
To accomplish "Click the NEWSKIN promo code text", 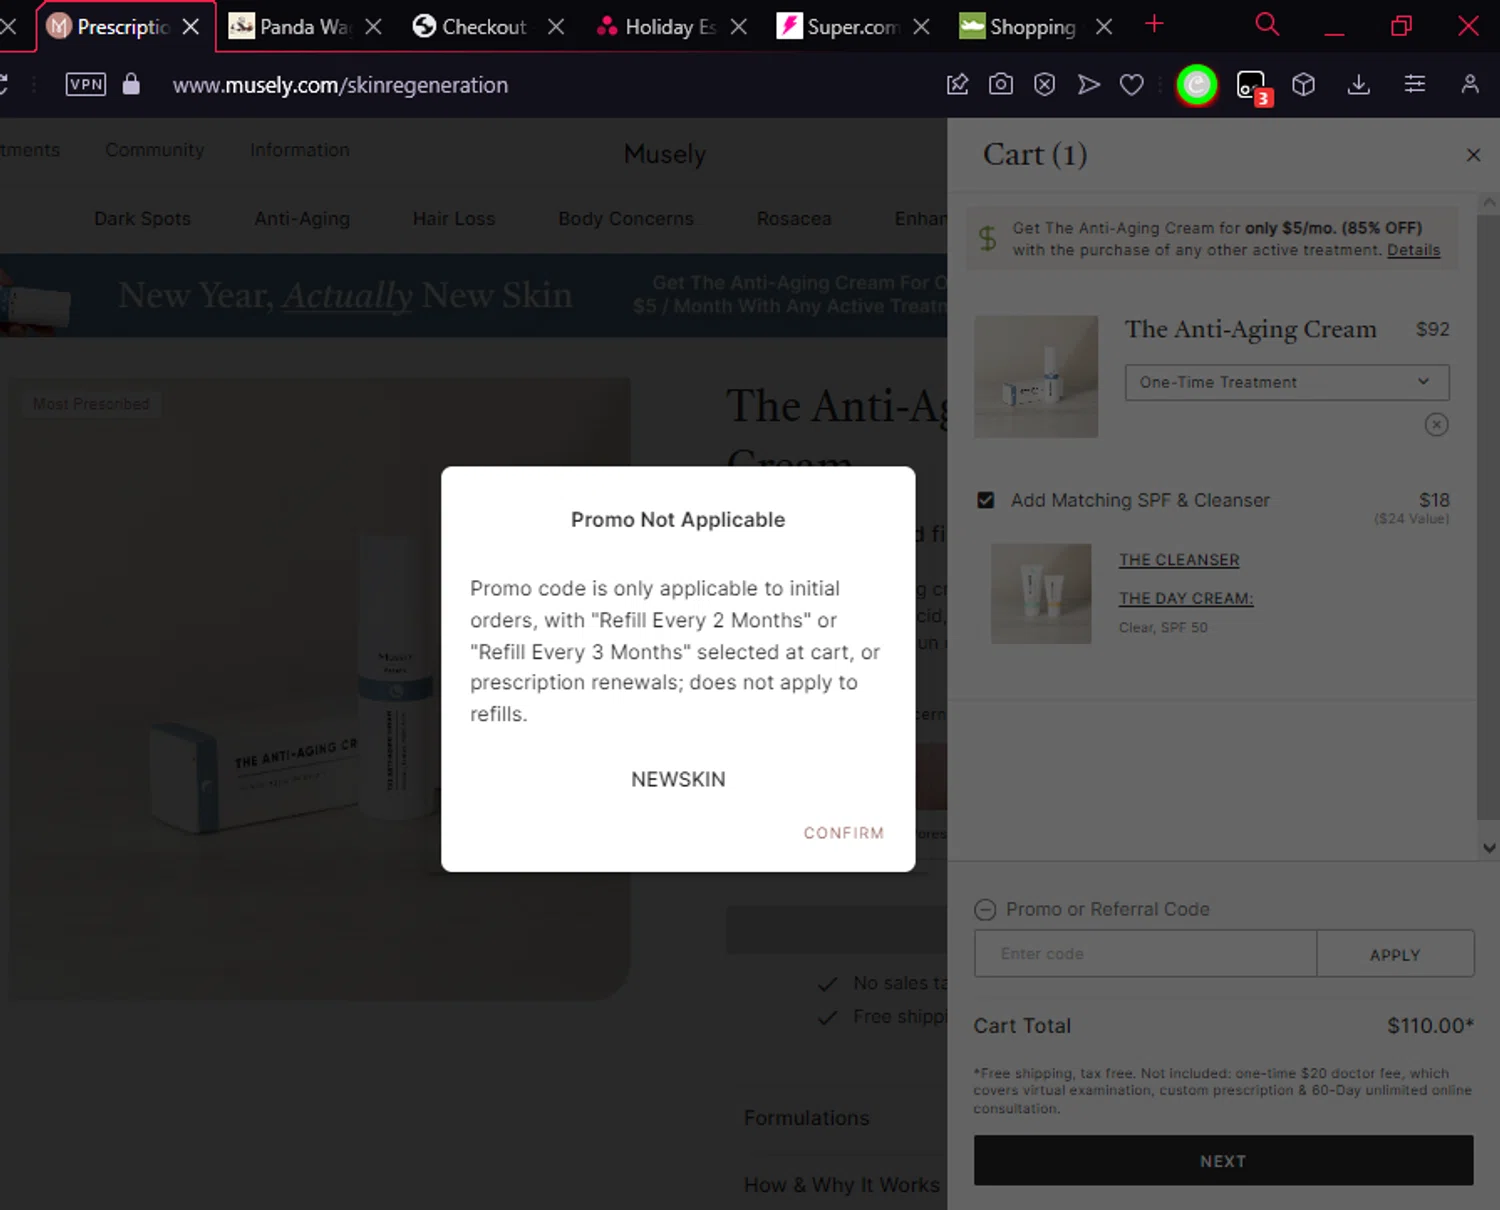I will [x=678, y=779].
